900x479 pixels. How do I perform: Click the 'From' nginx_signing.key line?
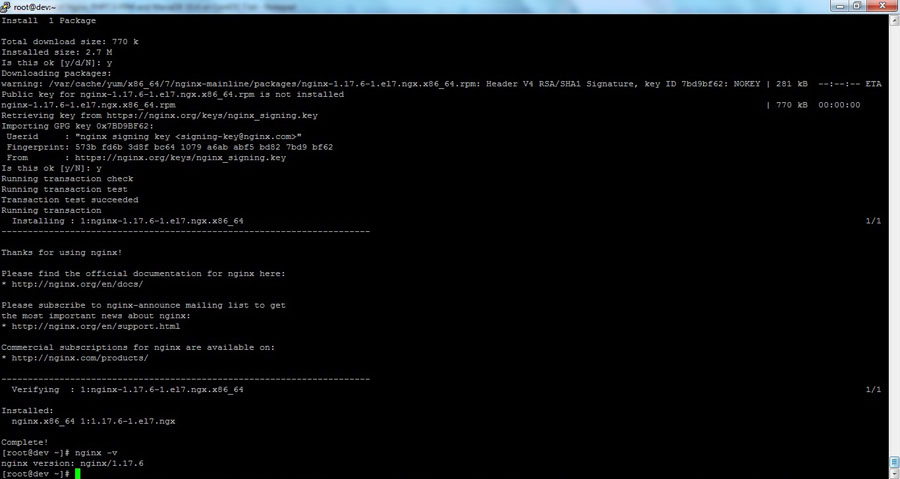(146, 158)
